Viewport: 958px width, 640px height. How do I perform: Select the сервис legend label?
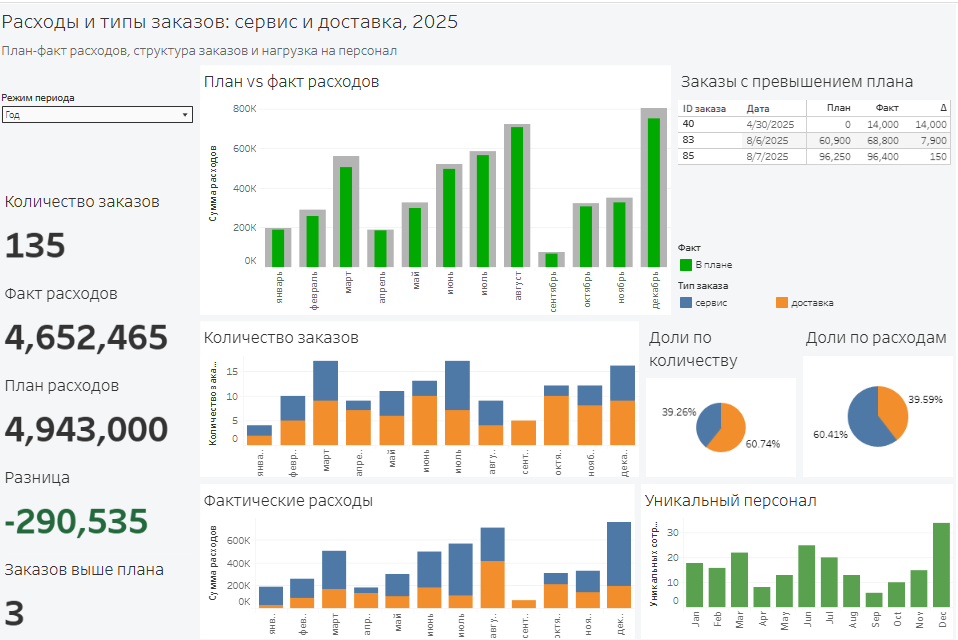(711, 302)
